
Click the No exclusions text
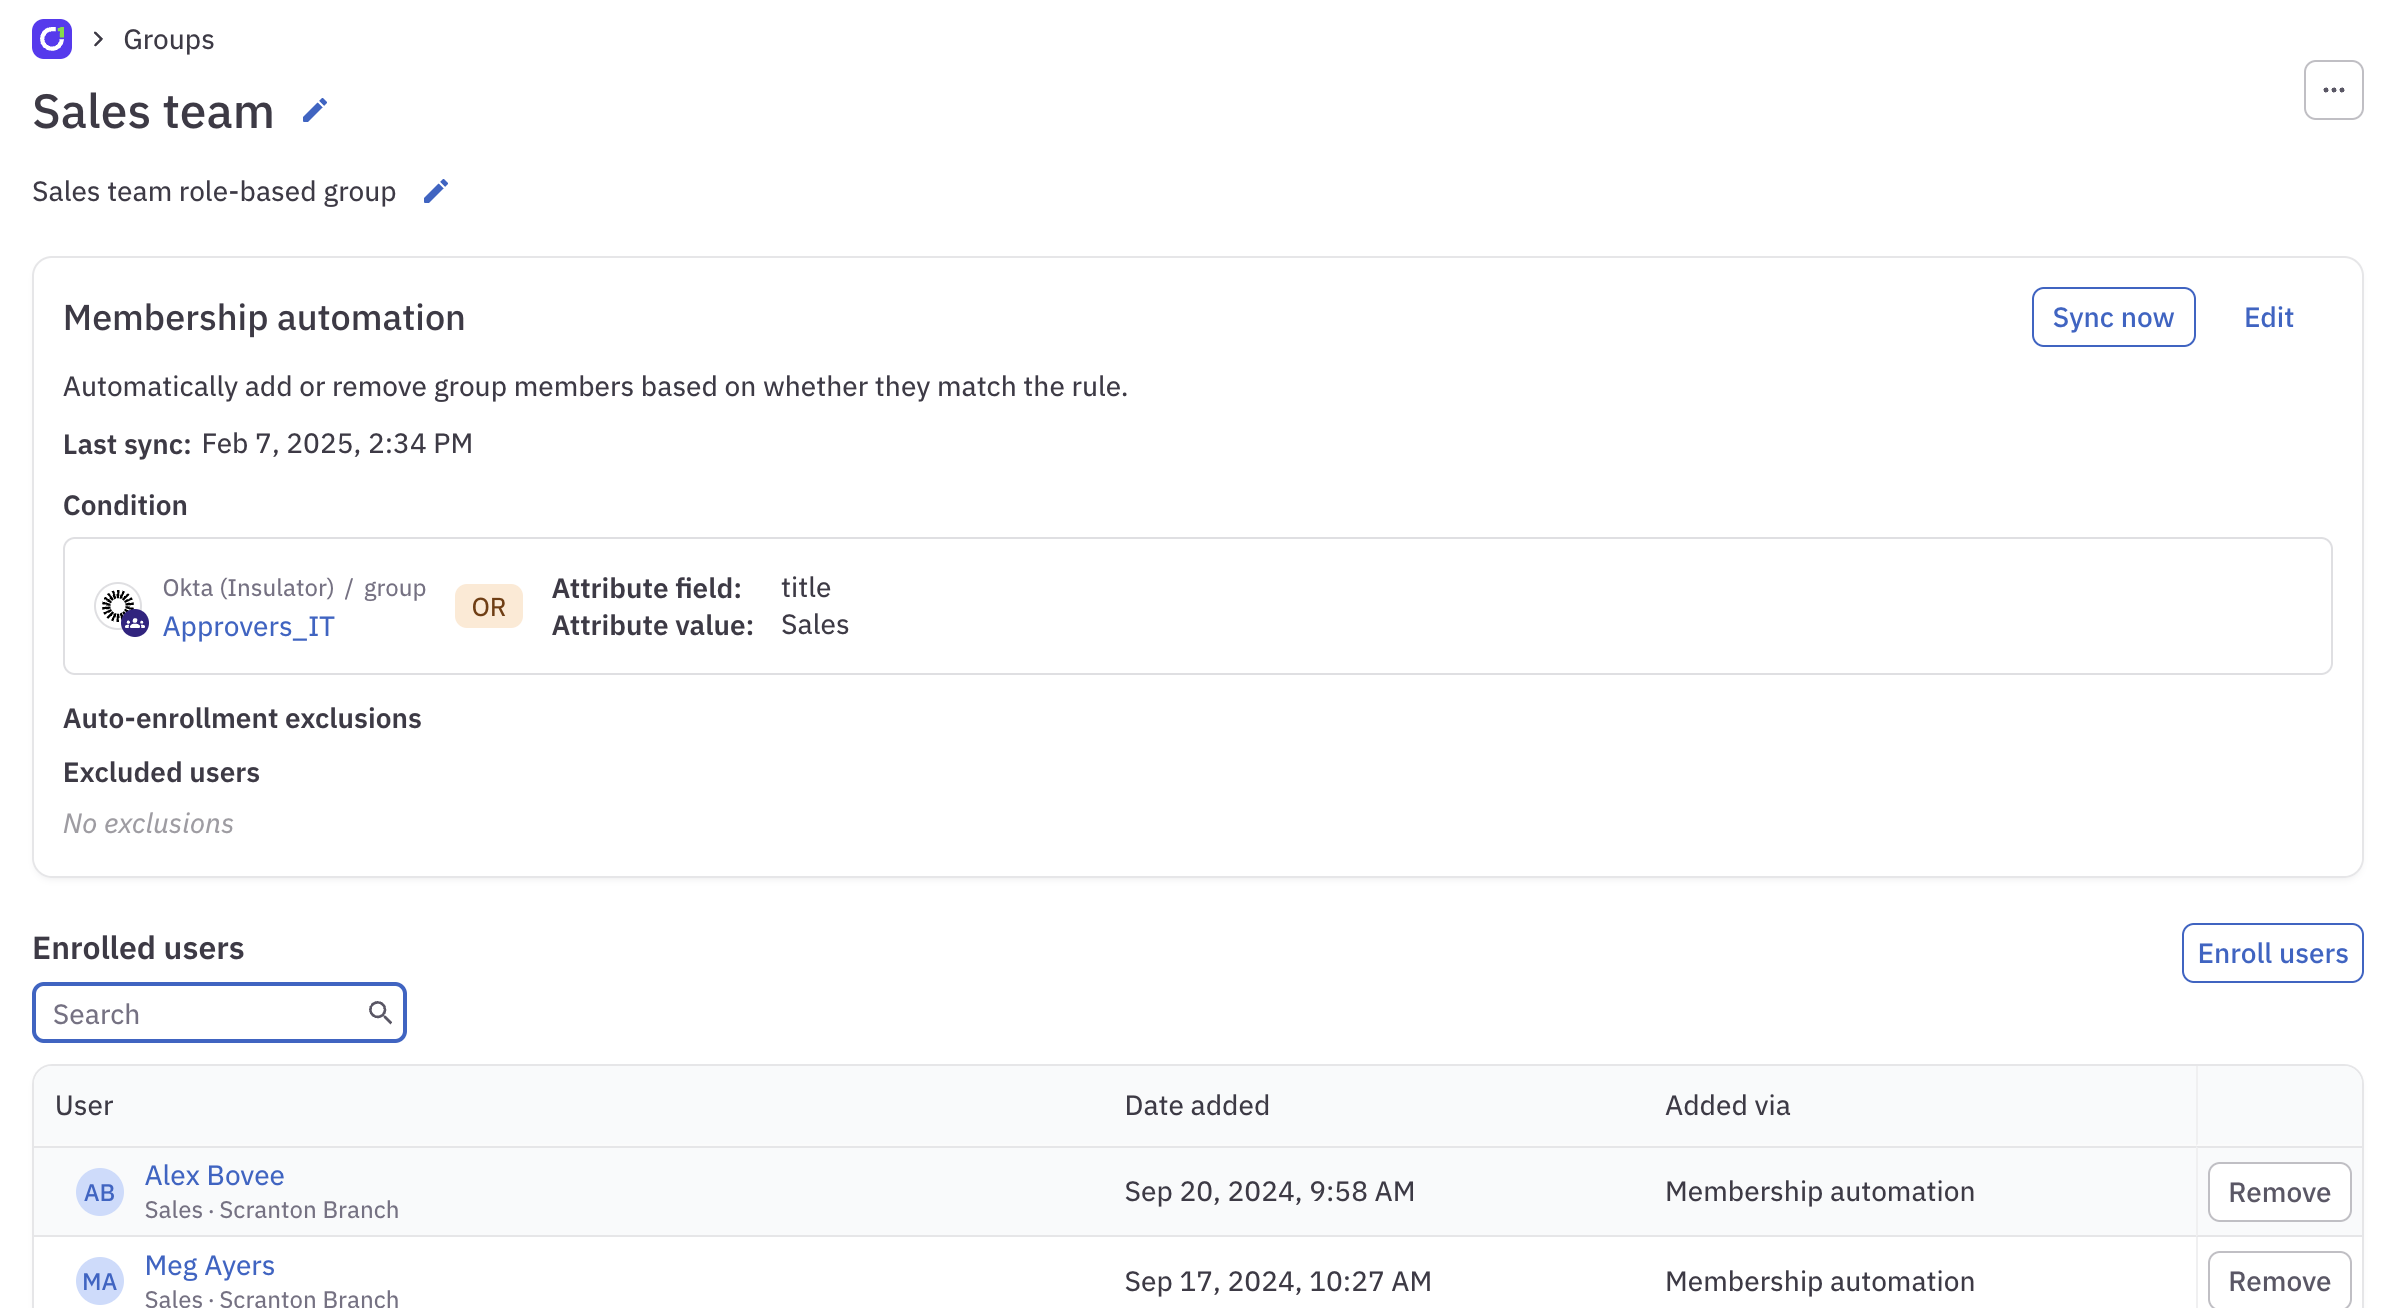coord(148,823)
